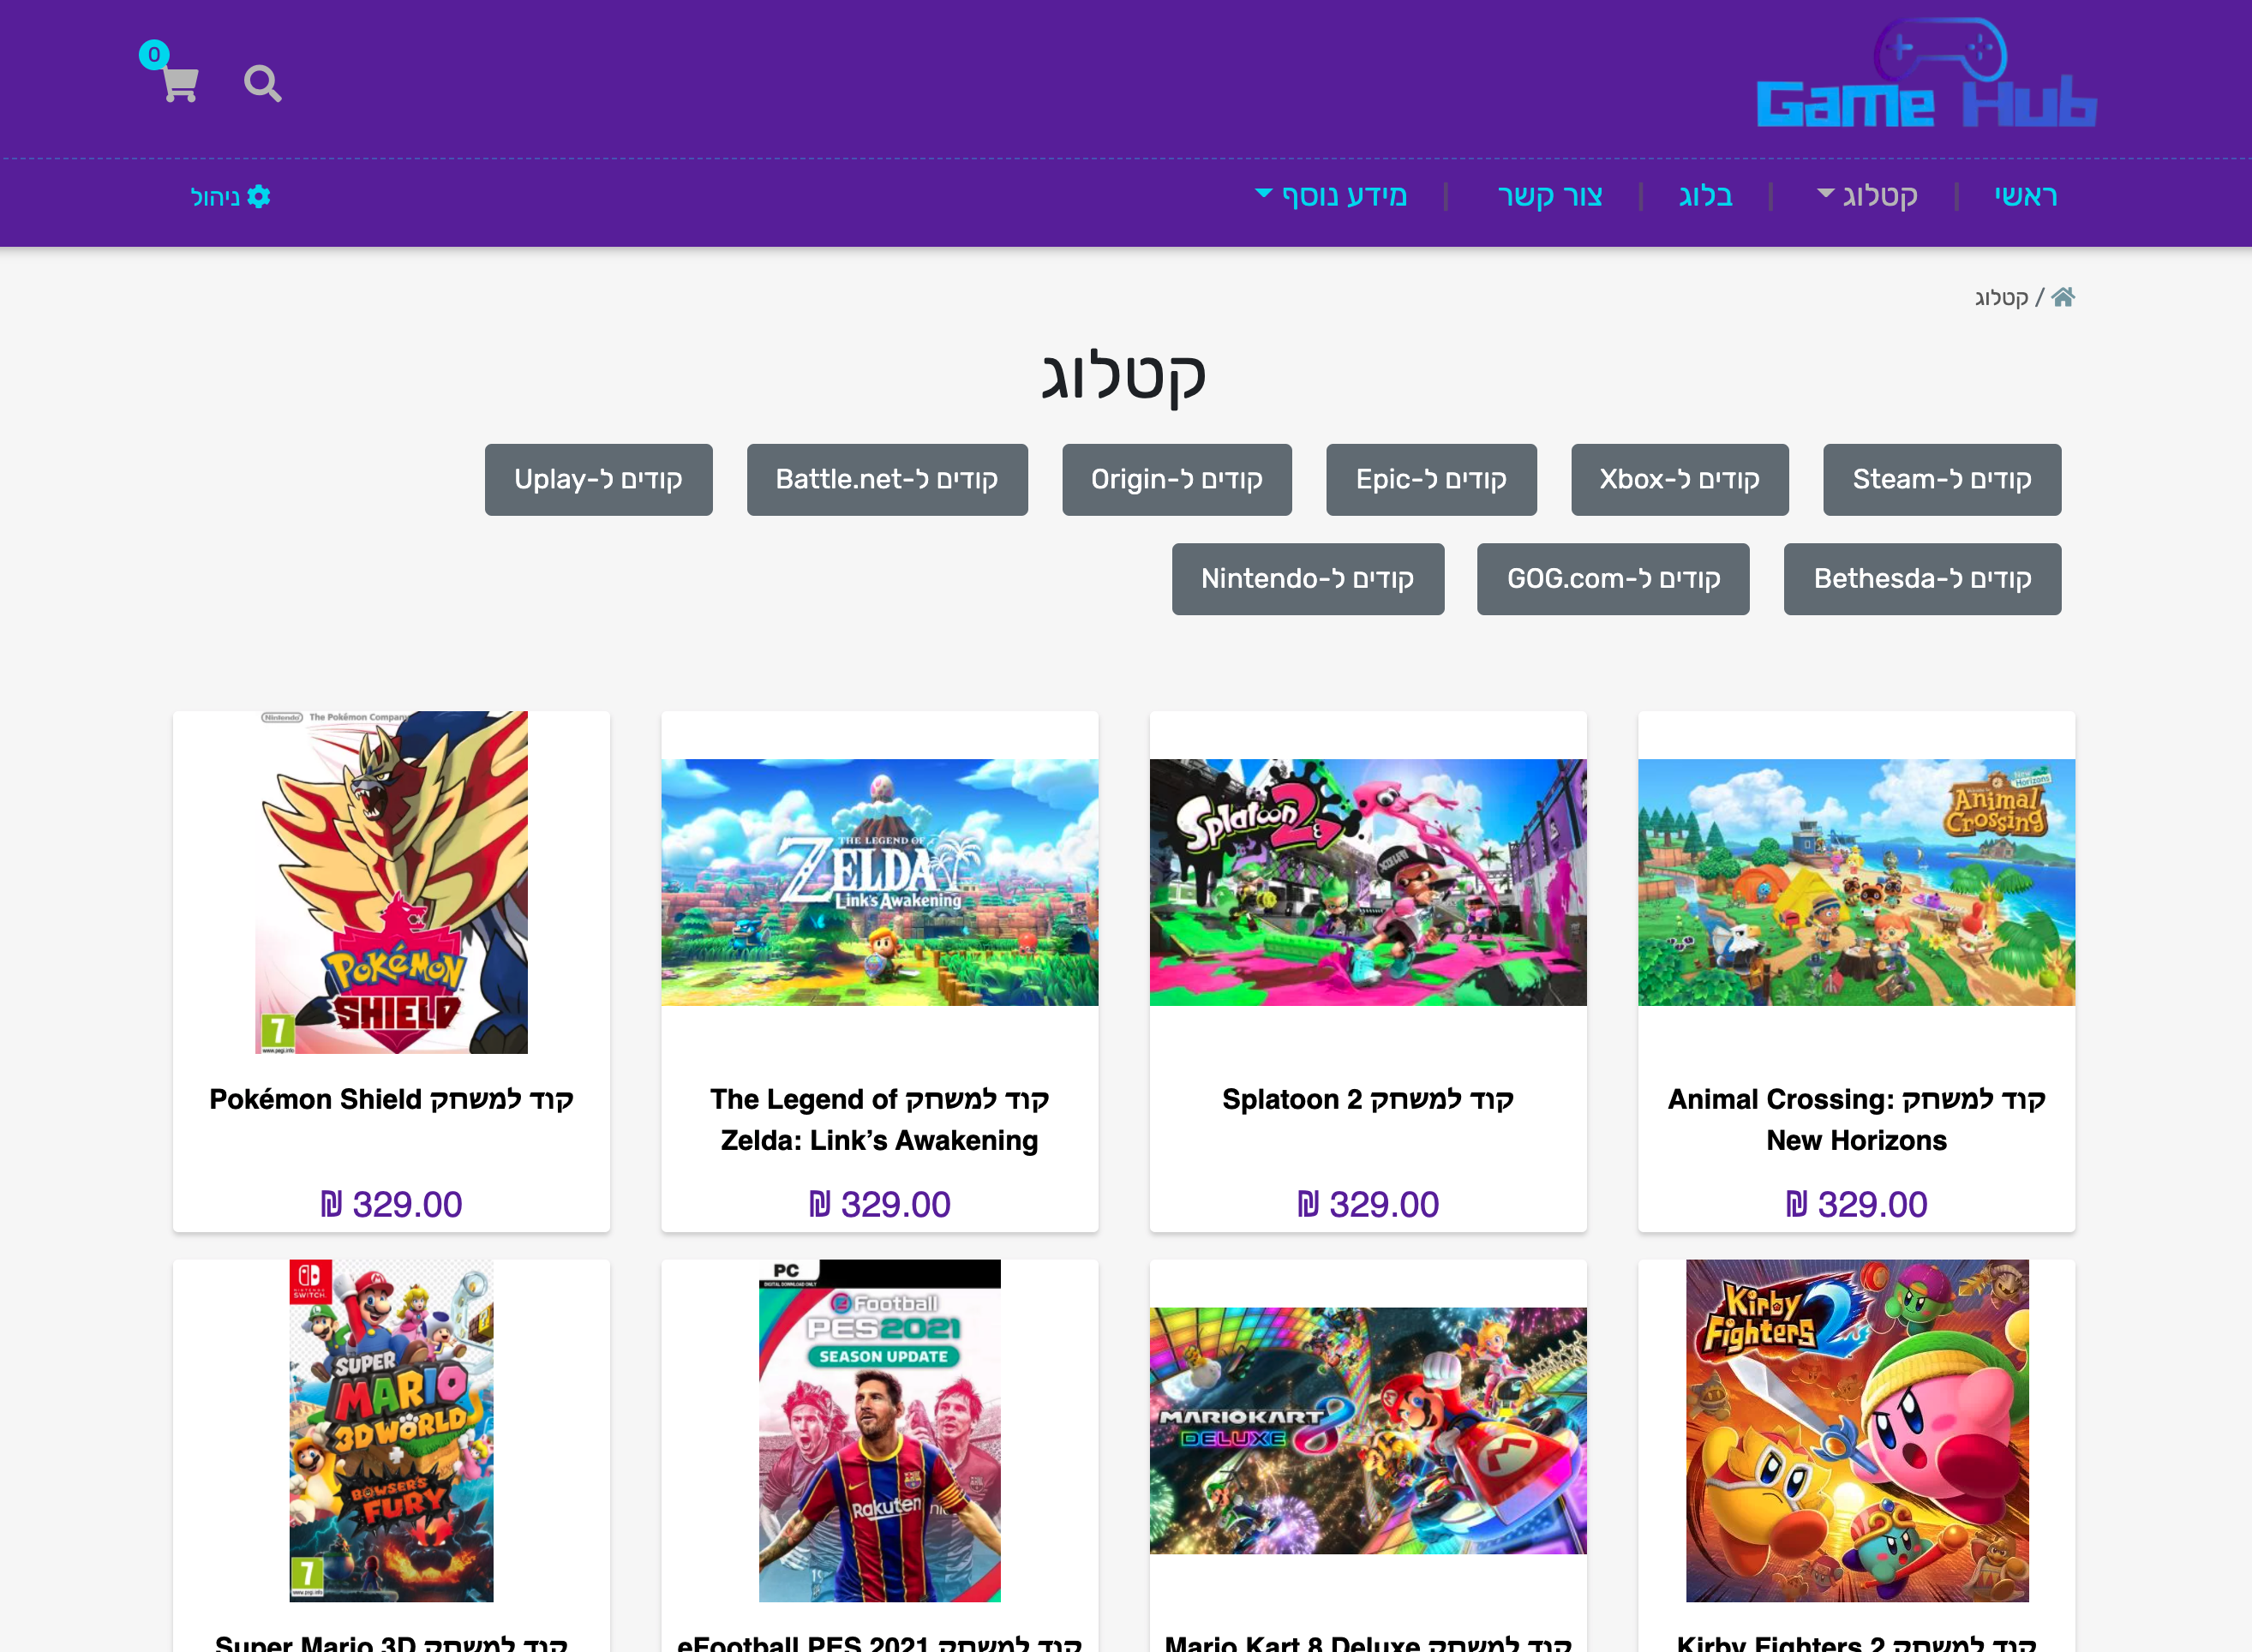Choose the Nintendo codes category
The image size is (2252, 1652).
pos(1307,579)
